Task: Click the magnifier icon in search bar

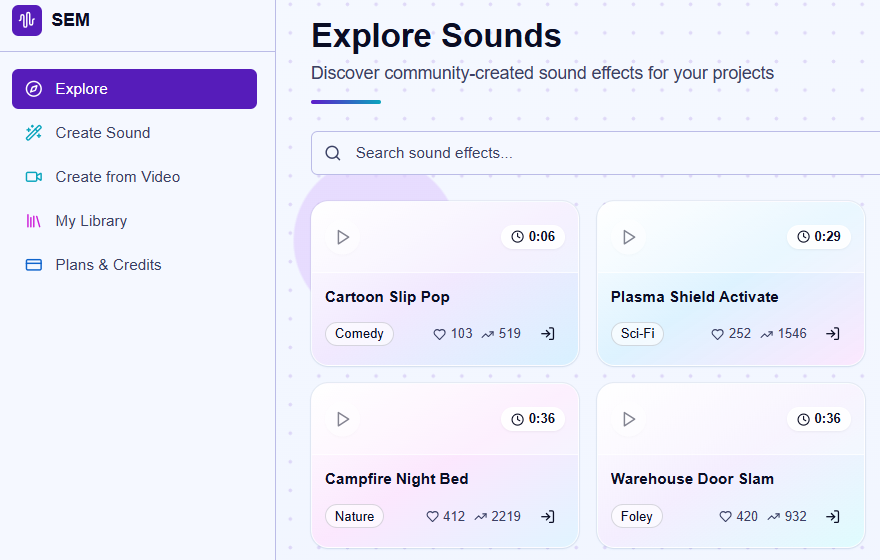Action: pos(333,153)
